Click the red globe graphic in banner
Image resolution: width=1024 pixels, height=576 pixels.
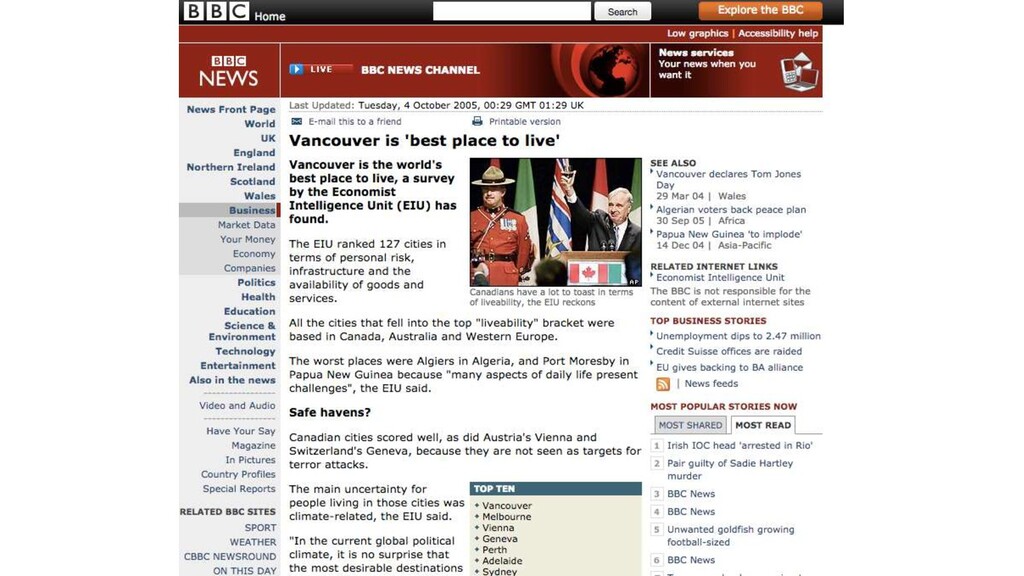coord(614,70)
